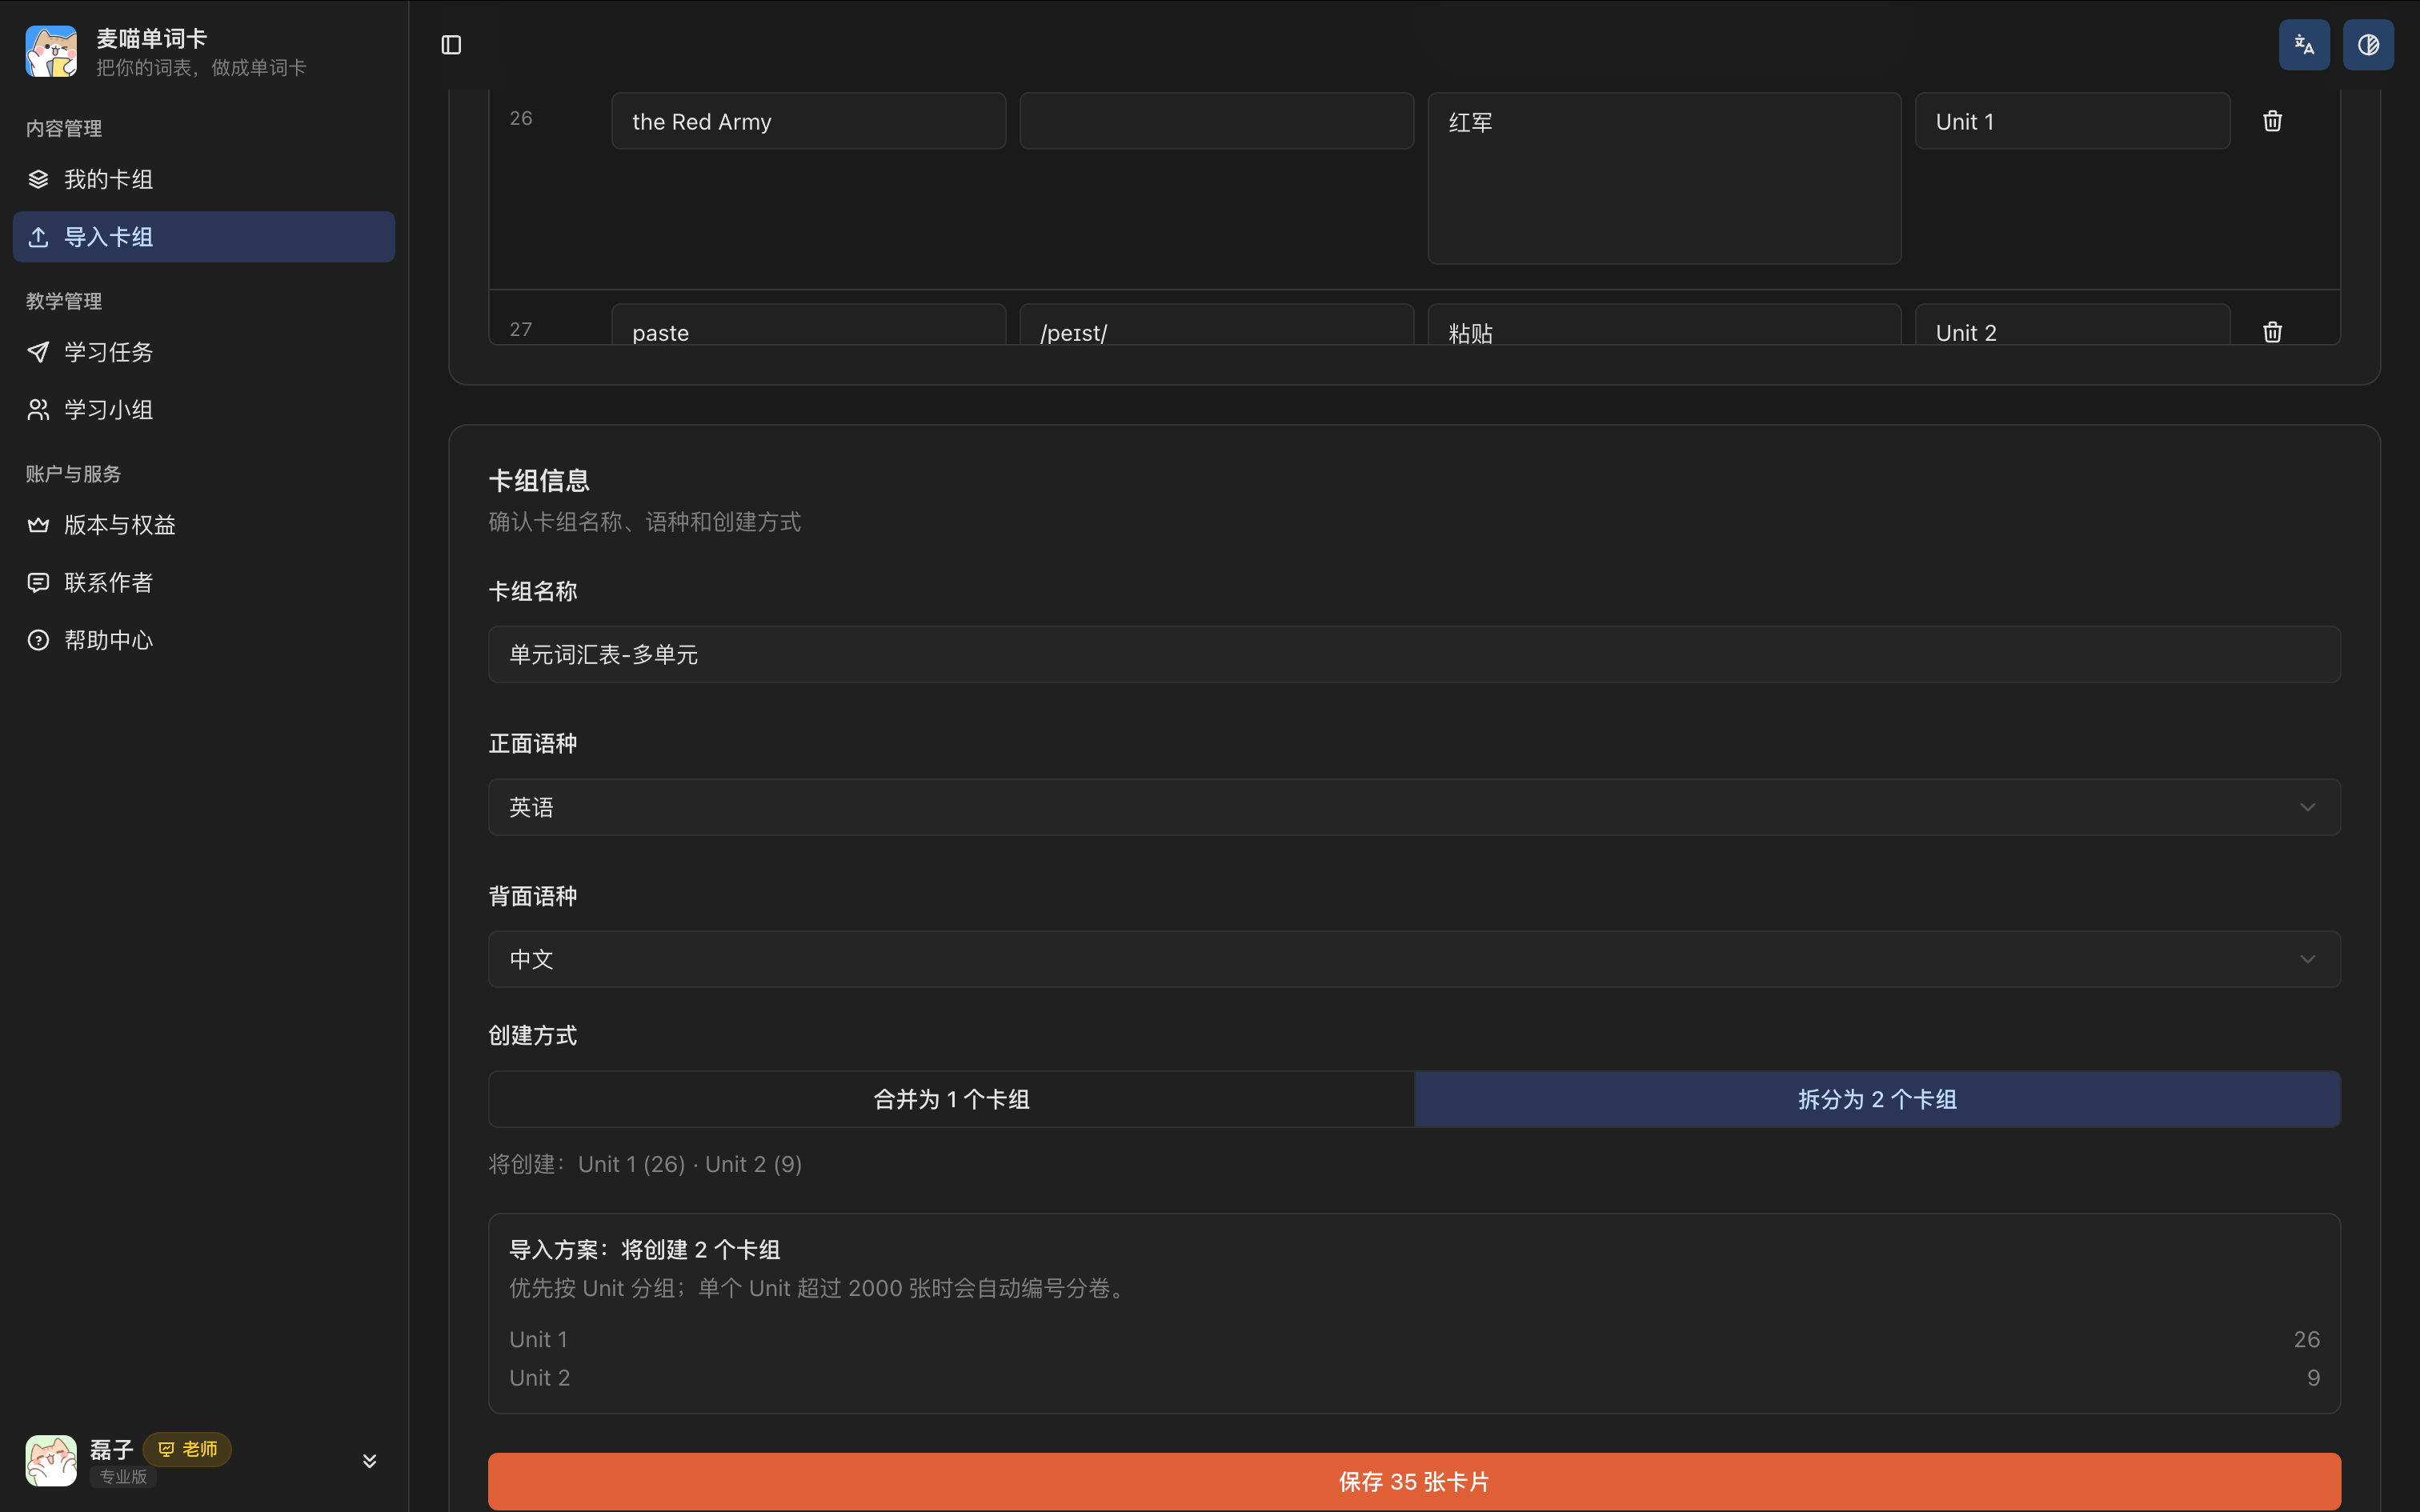Viewport: 2420px width, 1512px height.
Task: Click the Unit 1 row in import plan
Action: tap(1414, 1339)
